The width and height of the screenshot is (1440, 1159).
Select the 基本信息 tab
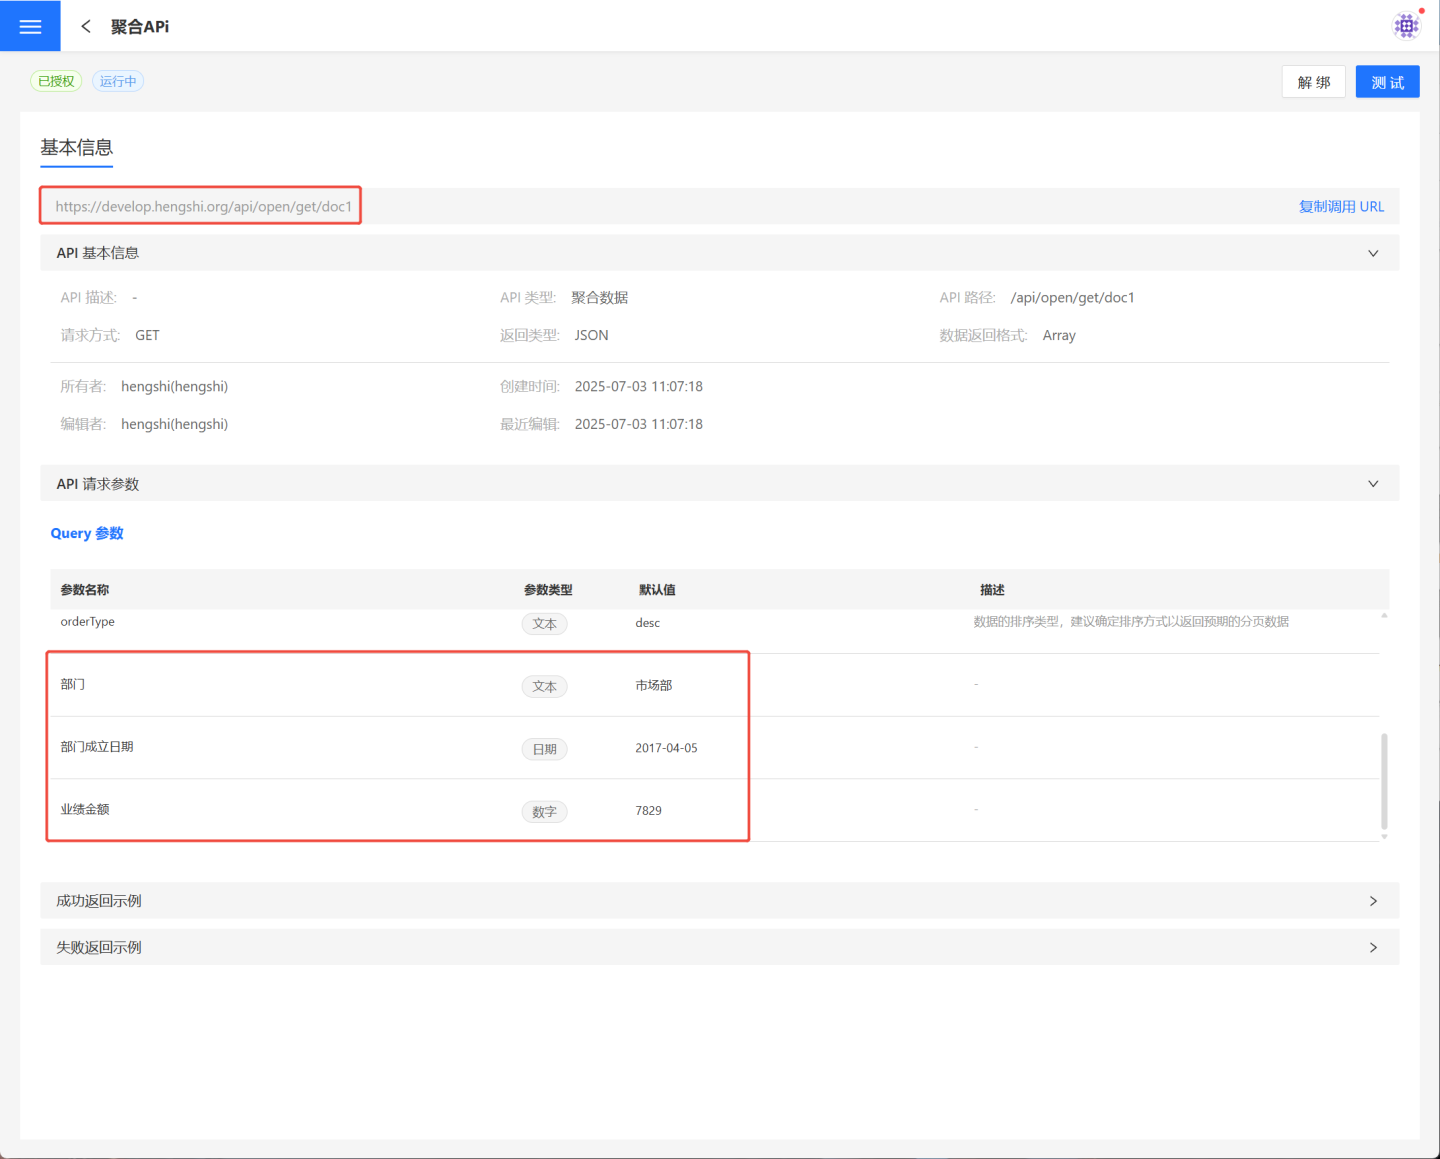click(77, 148)
